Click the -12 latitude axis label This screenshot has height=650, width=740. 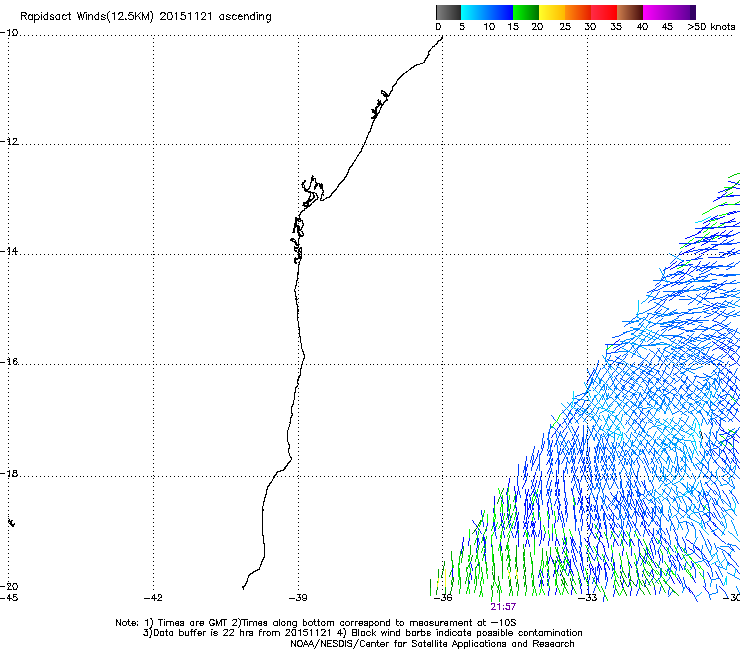[x=9, y=142]
